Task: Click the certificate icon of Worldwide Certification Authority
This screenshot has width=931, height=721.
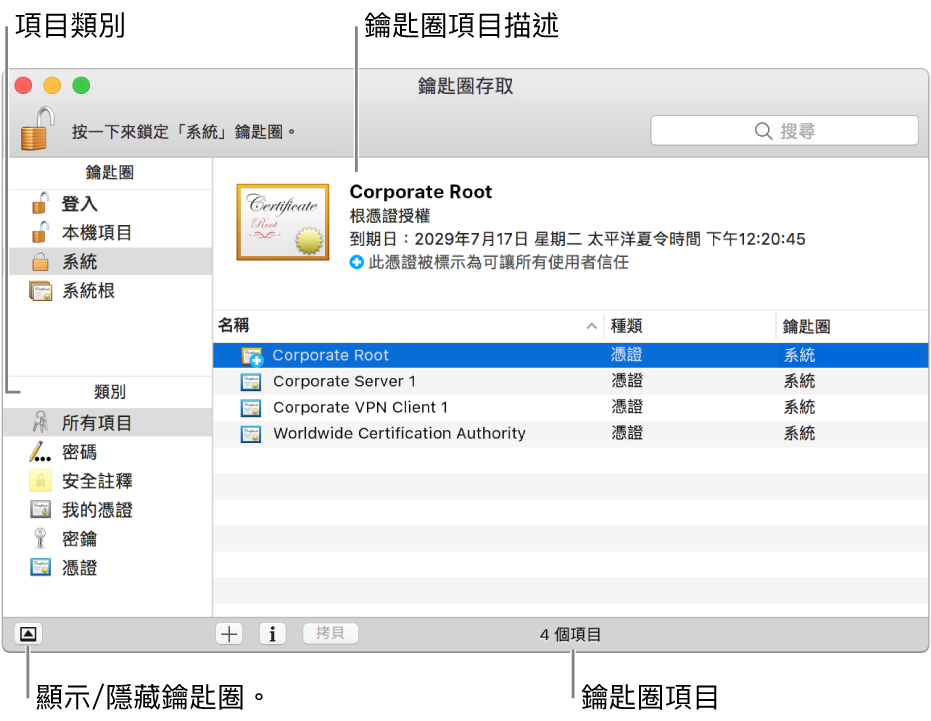Action: click(251, 434)
